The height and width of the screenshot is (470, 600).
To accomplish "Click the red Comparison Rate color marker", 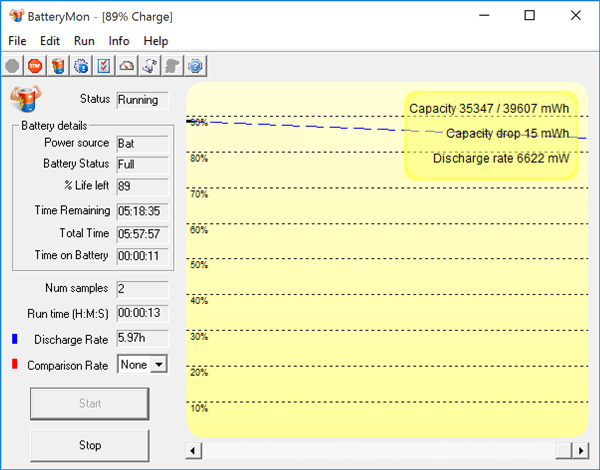I will click(x=15, y=364).
